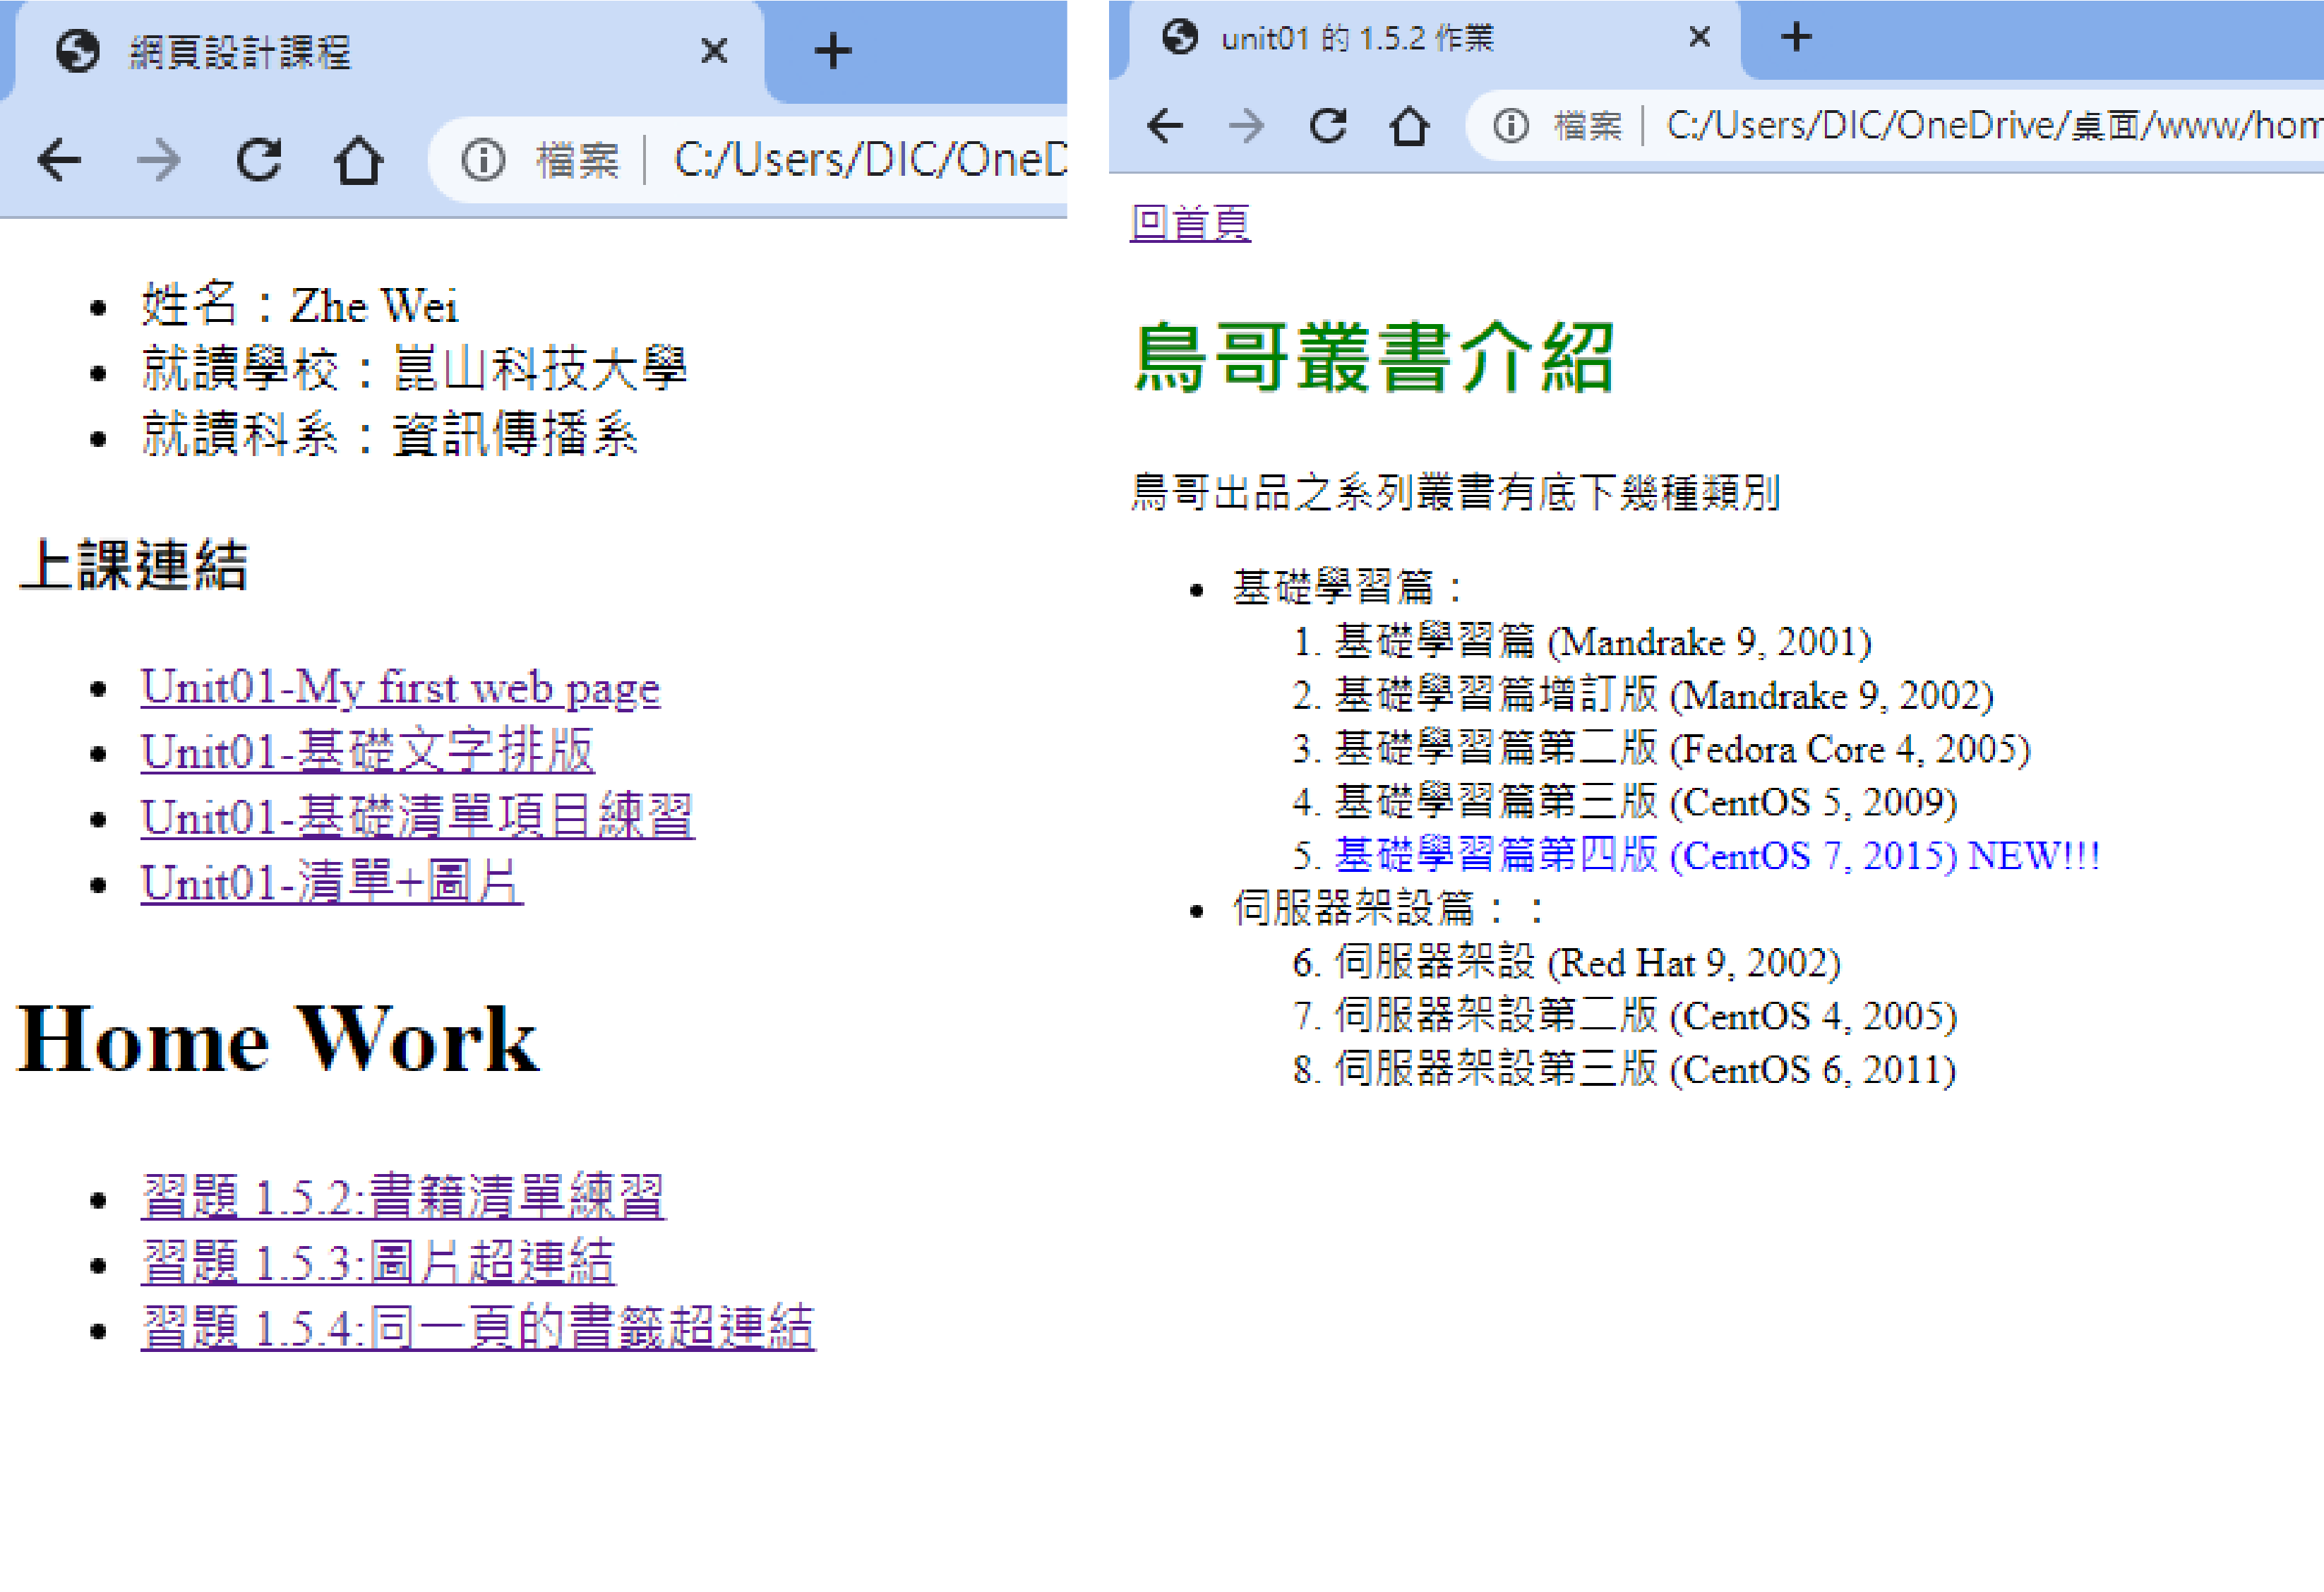The image size is (2324, 1592).
Task: Click site info icon in left address bar
Action: pyautogui.click(x=483, y=160)
